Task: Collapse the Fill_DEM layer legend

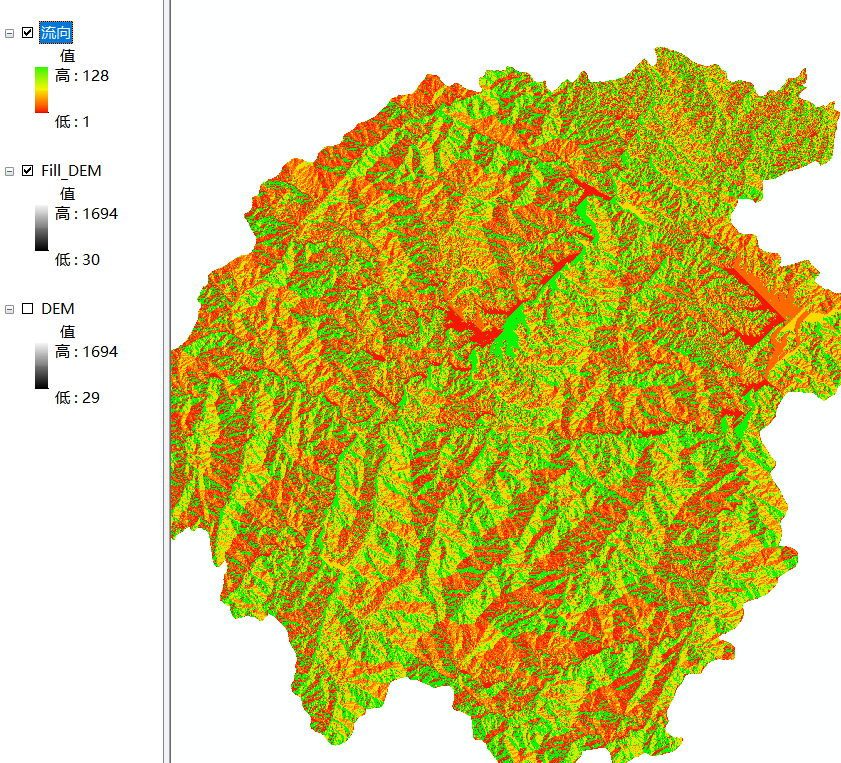Action: pyautogui.click(x=9, y=171)
